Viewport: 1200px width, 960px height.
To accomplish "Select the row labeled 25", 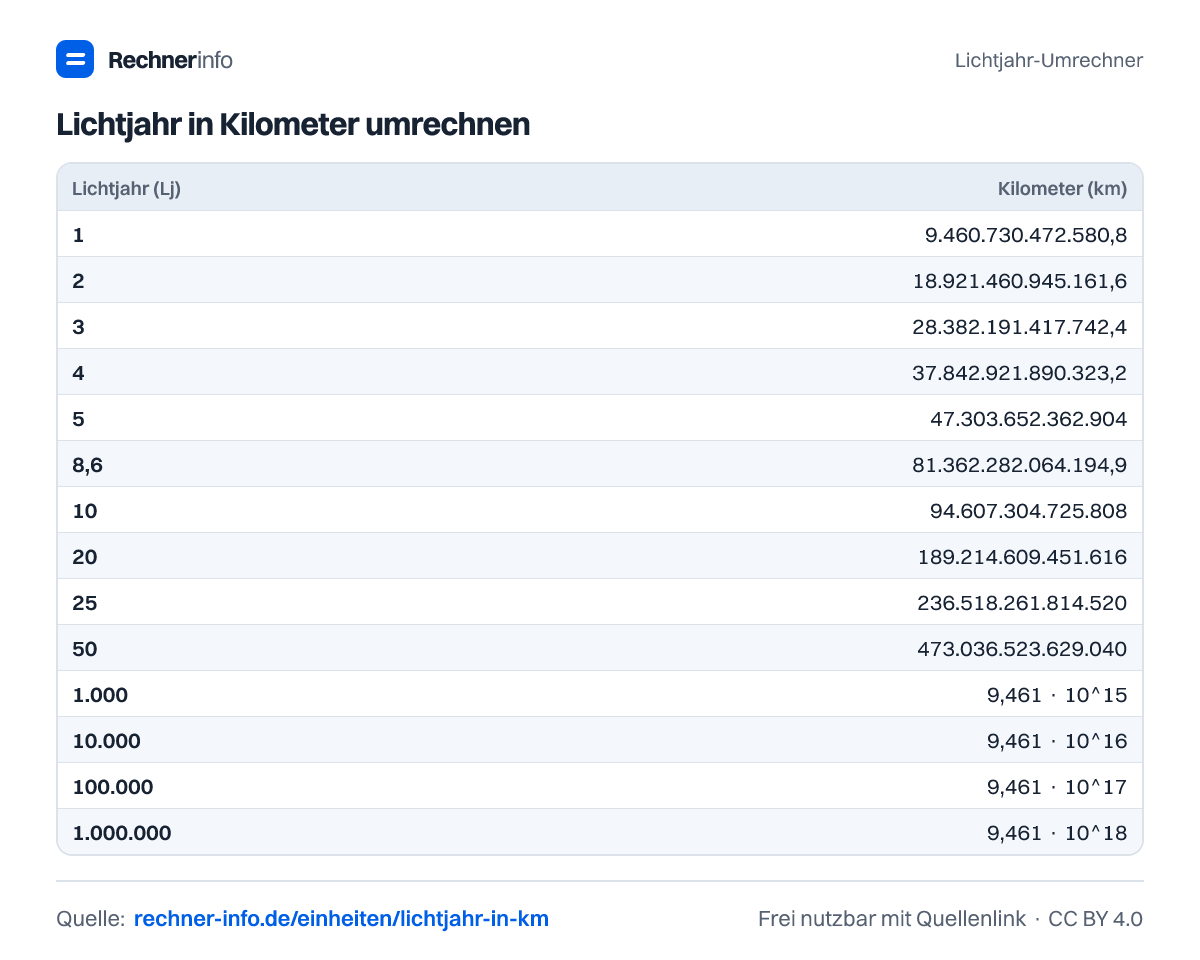I will (x=600, y=602).
